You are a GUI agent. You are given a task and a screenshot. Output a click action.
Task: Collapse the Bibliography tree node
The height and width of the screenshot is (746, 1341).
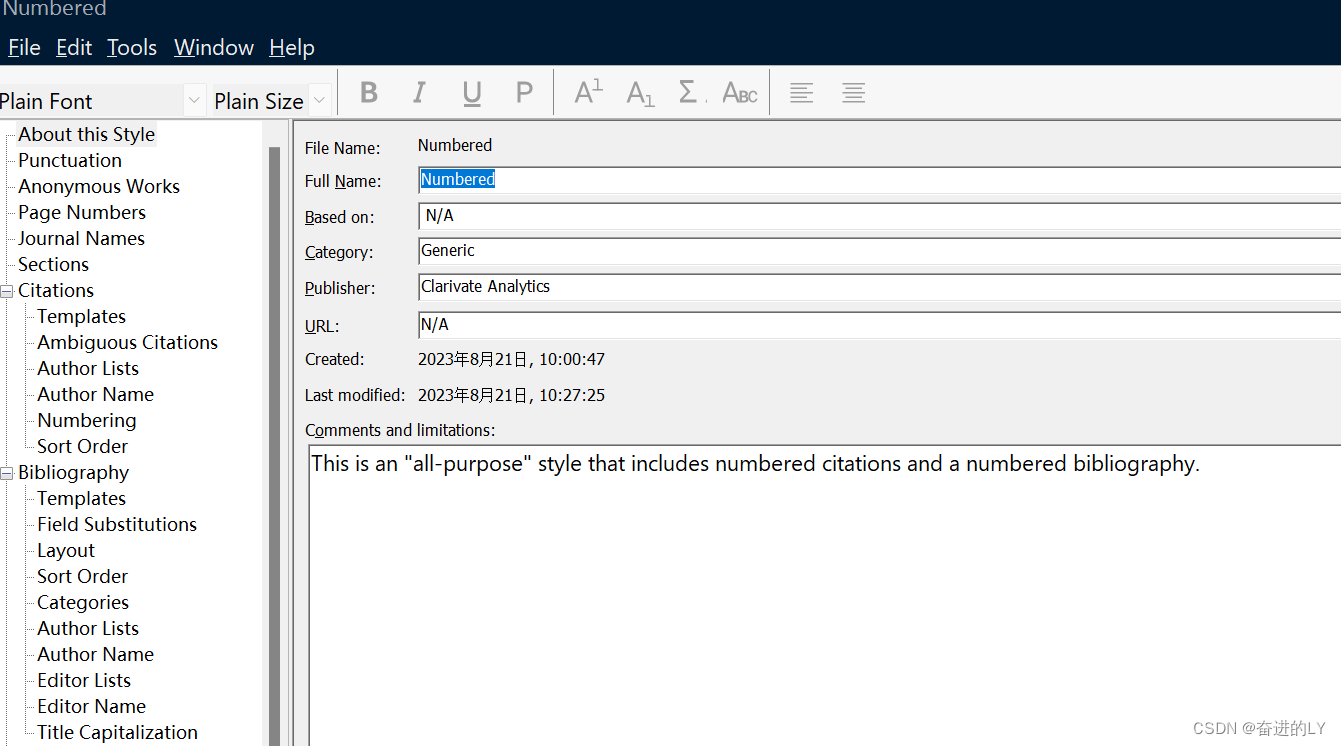pos(7,473)
